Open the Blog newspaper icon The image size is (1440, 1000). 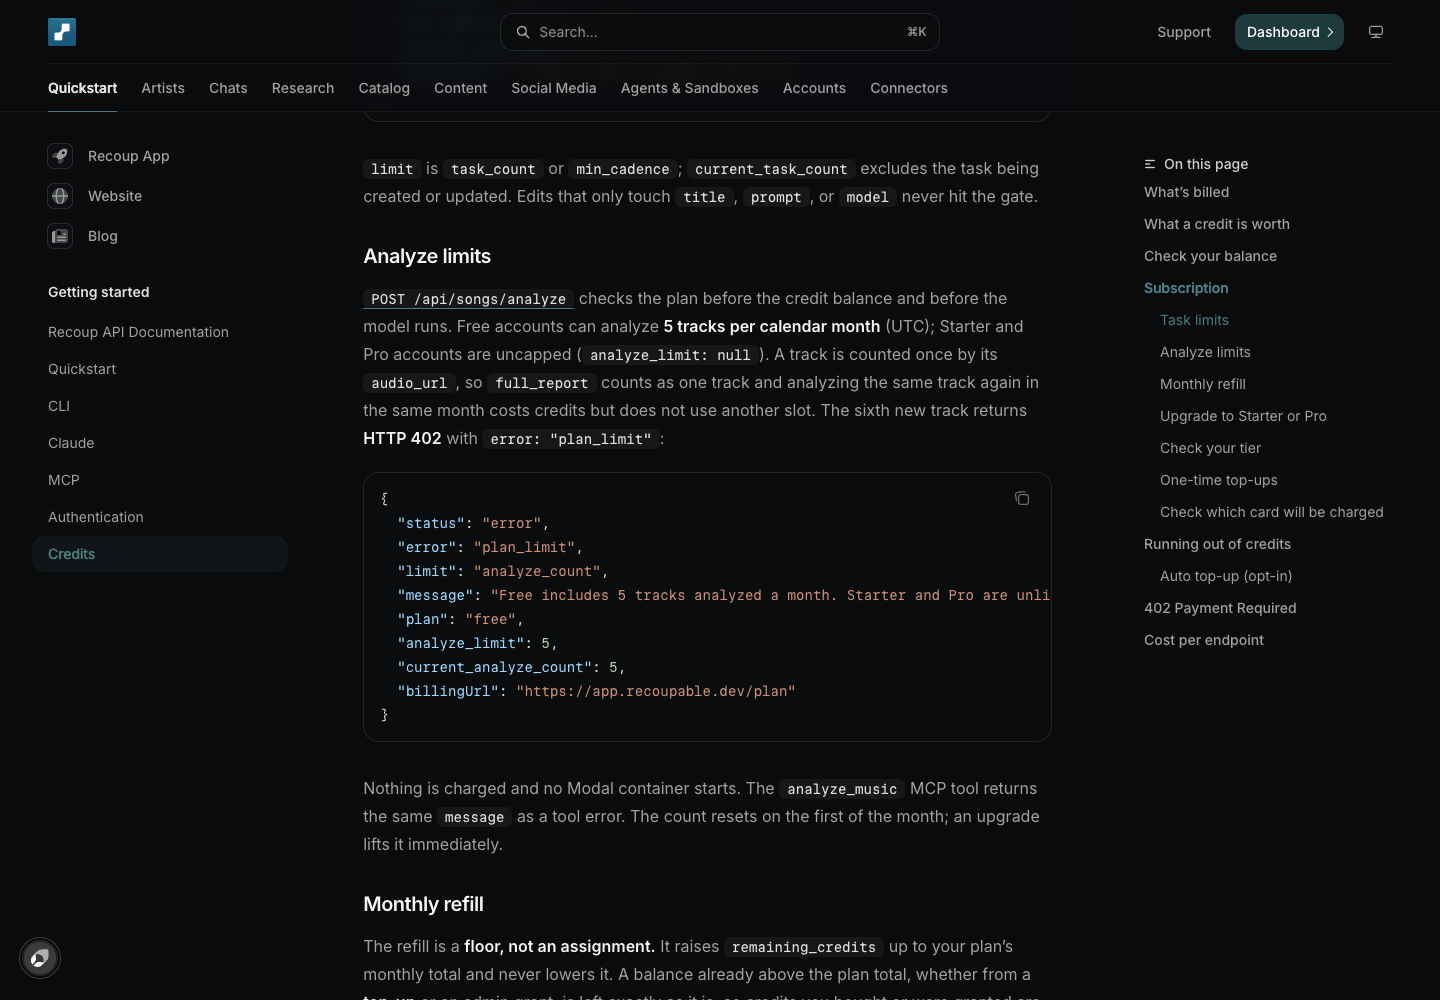tap(60, 236)
